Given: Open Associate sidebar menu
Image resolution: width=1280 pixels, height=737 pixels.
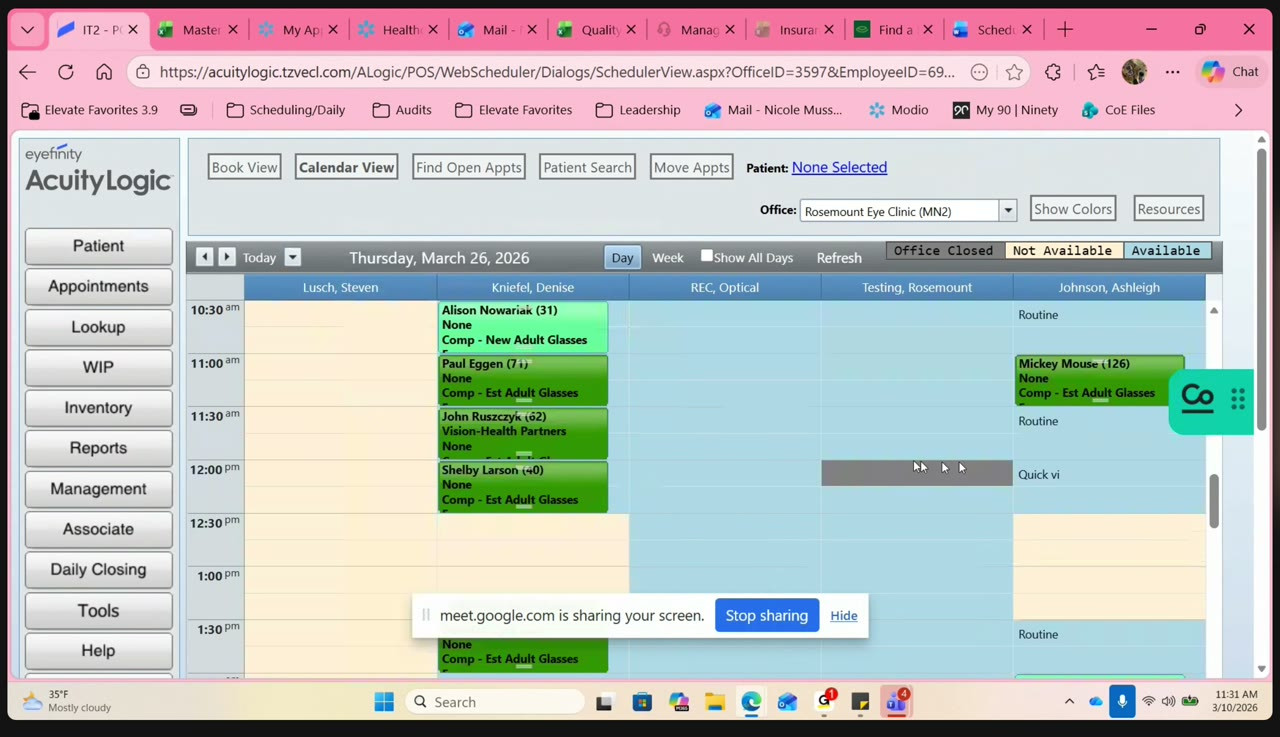Looking at the screenshot, I should [98, 529].
